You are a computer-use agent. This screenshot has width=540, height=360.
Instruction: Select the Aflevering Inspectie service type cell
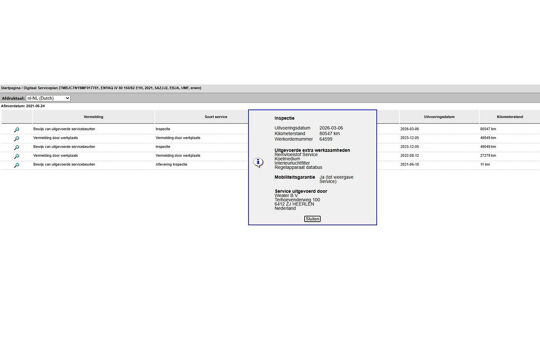click(x=172, y=165)
